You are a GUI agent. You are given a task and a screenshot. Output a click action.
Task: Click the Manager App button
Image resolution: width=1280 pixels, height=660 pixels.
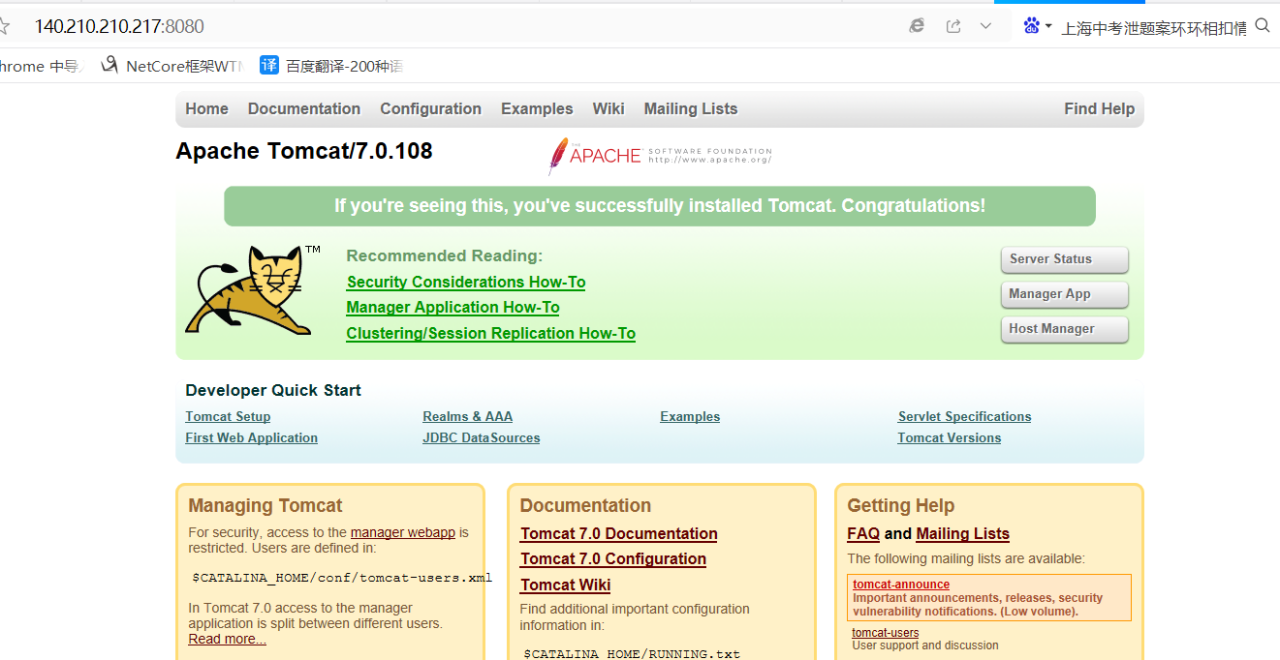pos(1064,294)
